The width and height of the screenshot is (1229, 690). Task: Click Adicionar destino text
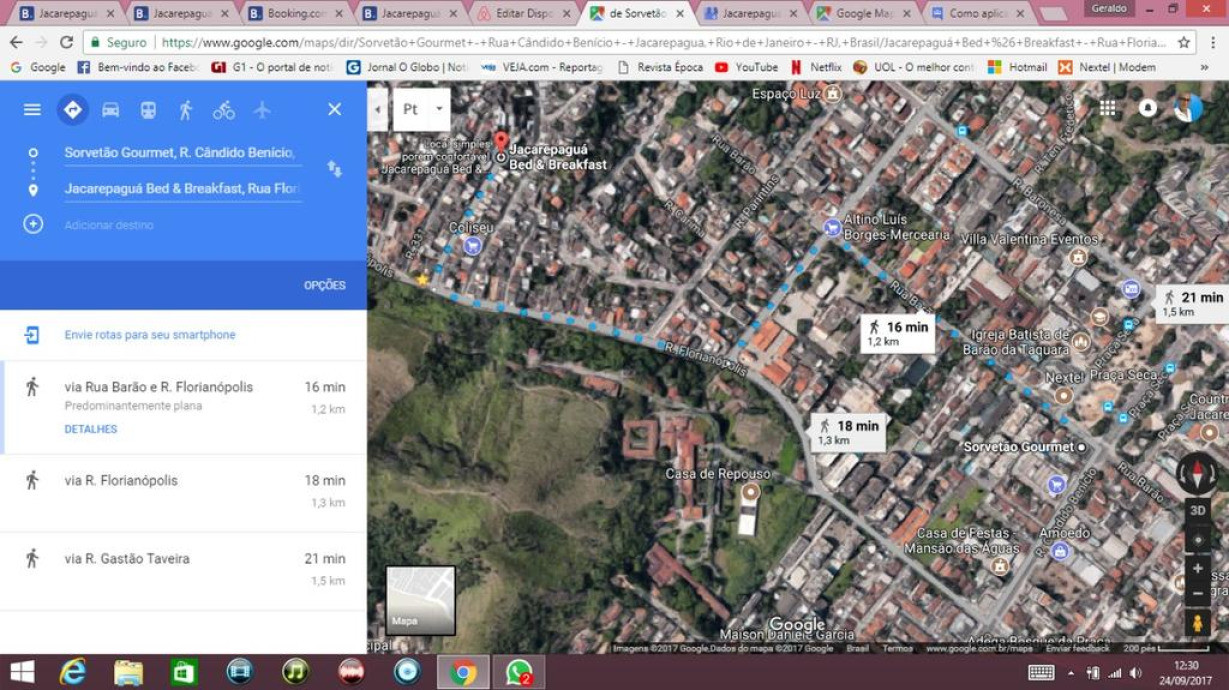[x=109, y=225]
